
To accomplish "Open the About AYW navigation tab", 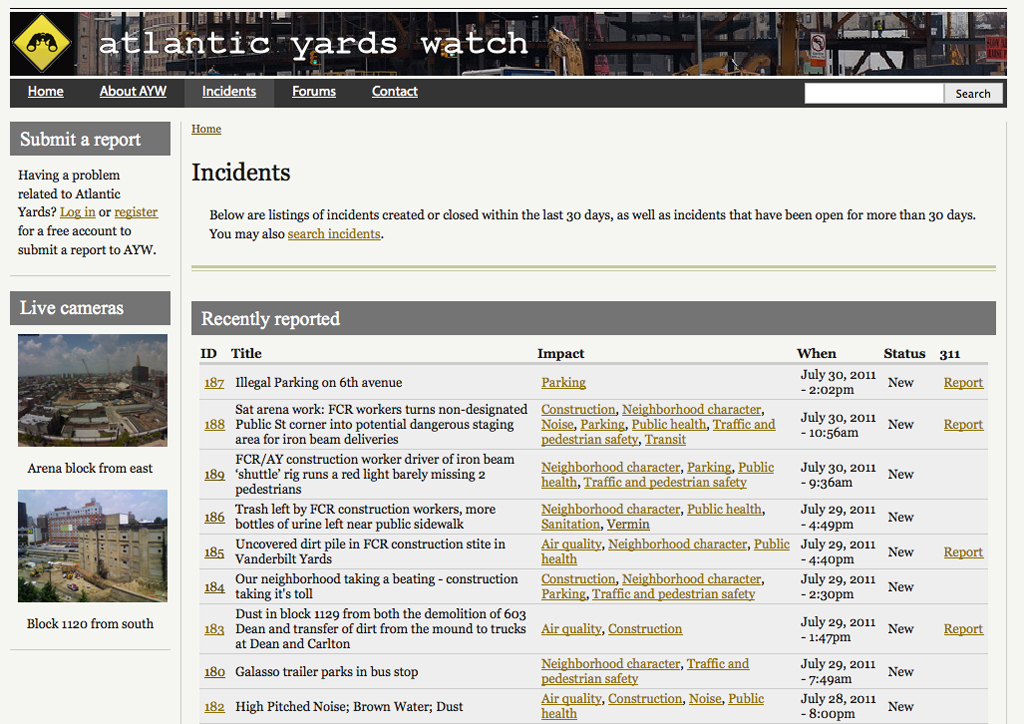I will tap(133, 91).
